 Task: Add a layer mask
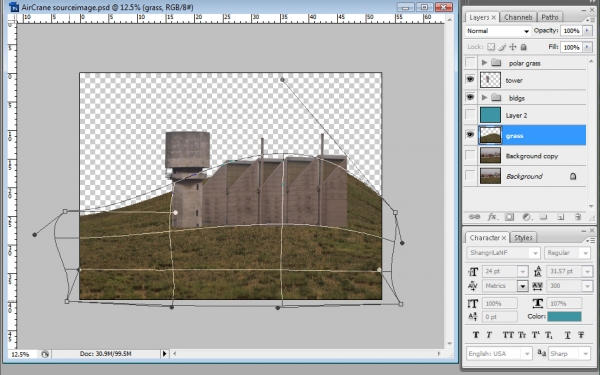click(509, 217)
